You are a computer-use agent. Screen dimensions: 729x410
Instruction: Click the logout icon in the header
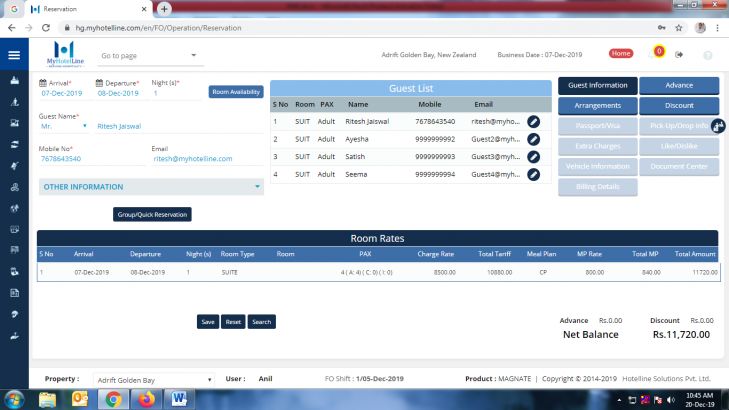pyautogui.click(x=680, y=54)
